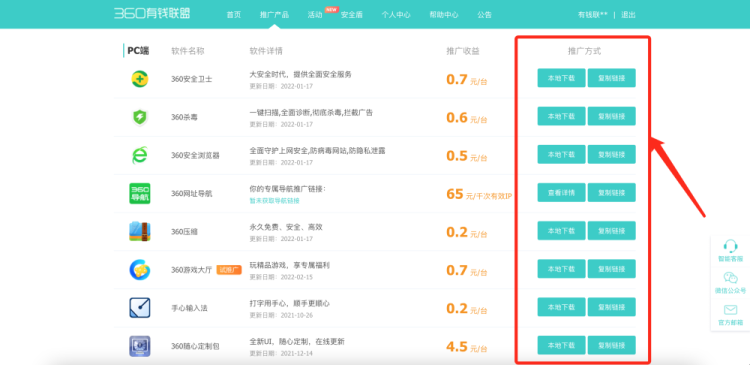Open 帮助中心 navigation item
This screenshot has width=750, height=365.
click(443, 15)
